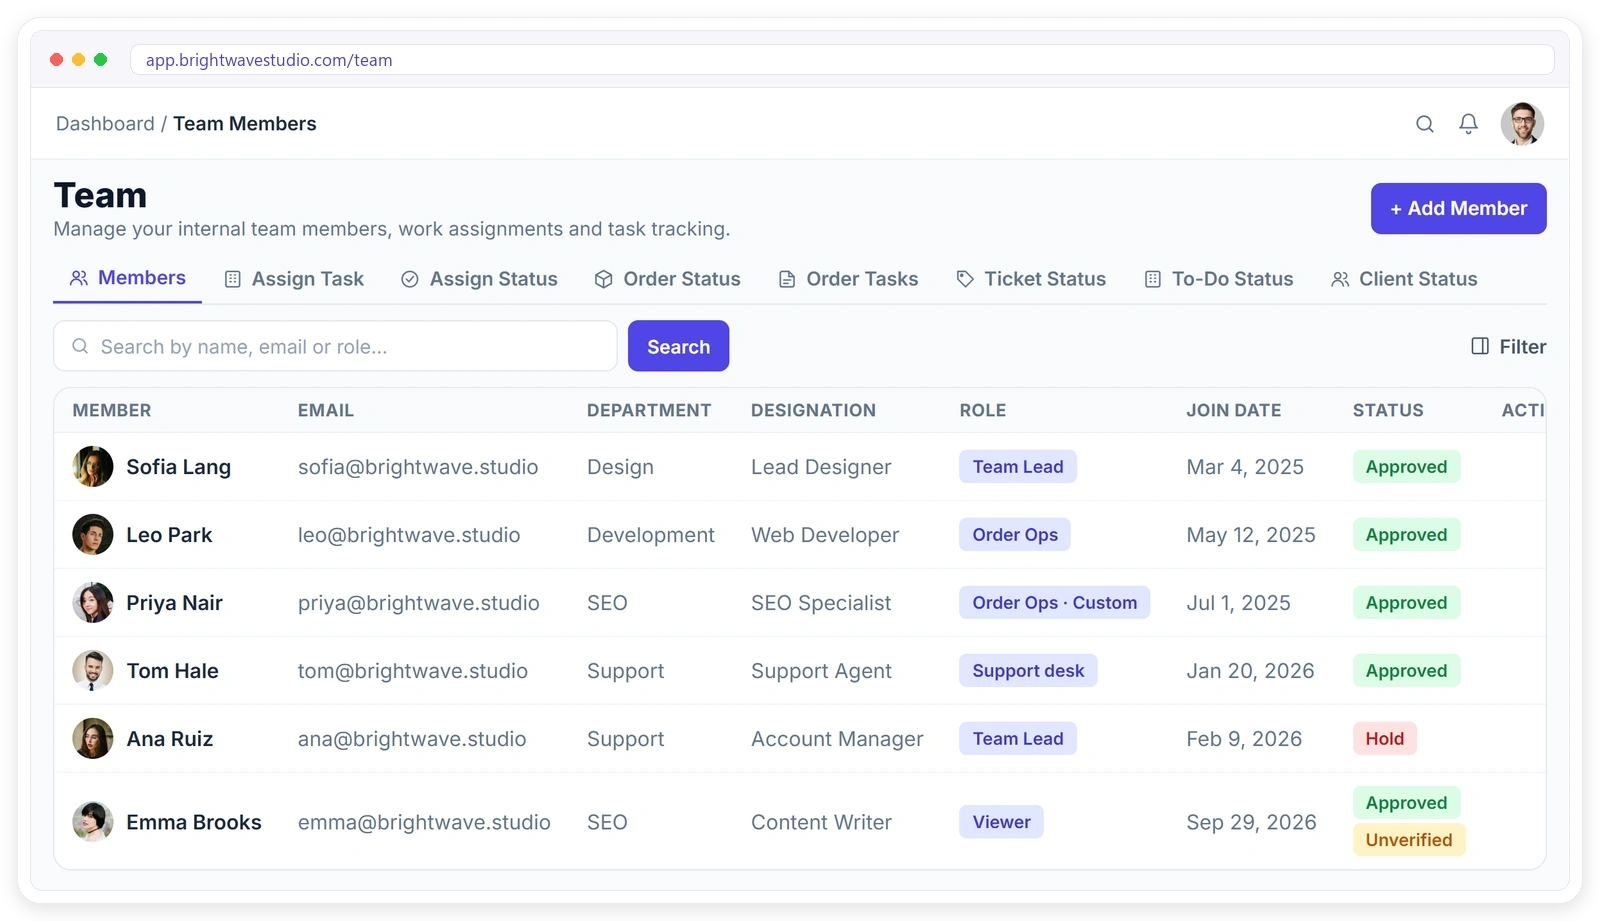Click the Lead Designer designation
1600x921 pixels.
click(821, 467)
